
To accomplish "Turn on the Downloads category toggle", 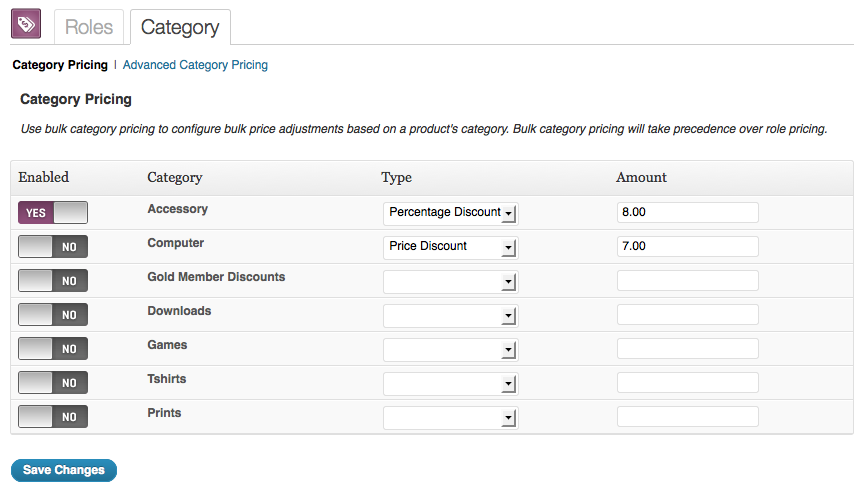I will (53, 315).
